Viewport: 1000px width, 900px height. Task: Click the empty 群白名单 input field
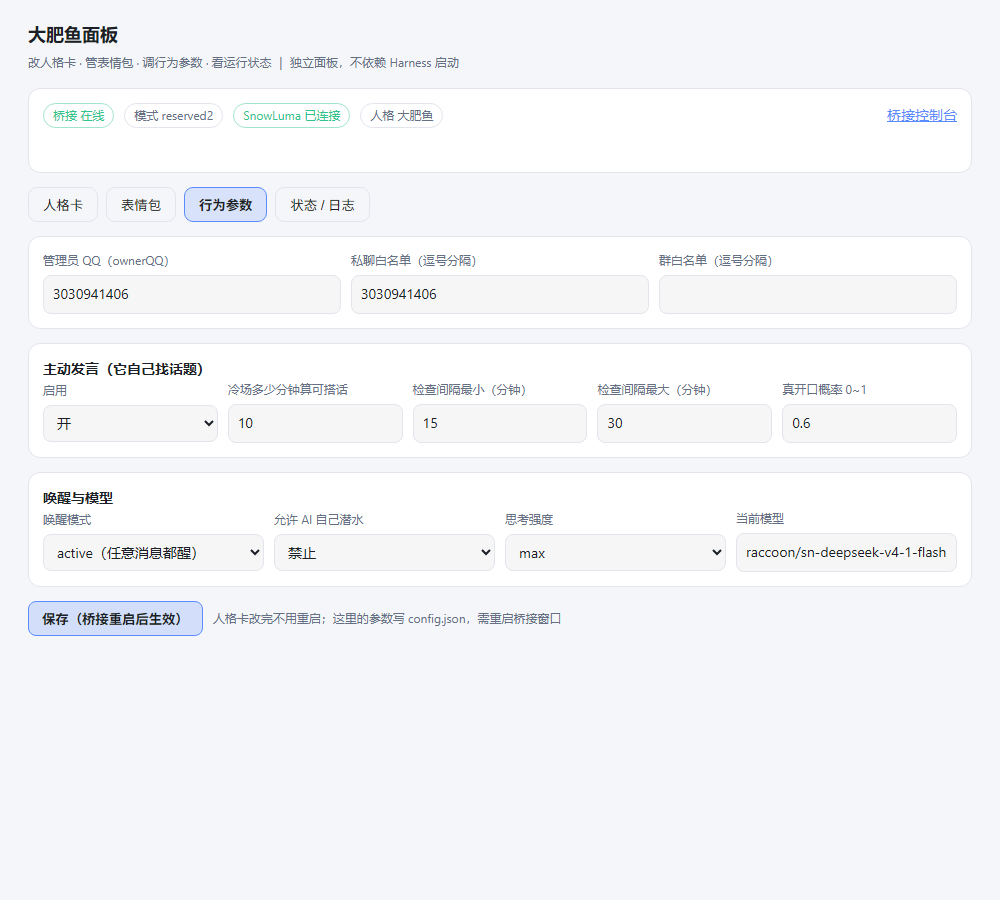click(807, 295)
